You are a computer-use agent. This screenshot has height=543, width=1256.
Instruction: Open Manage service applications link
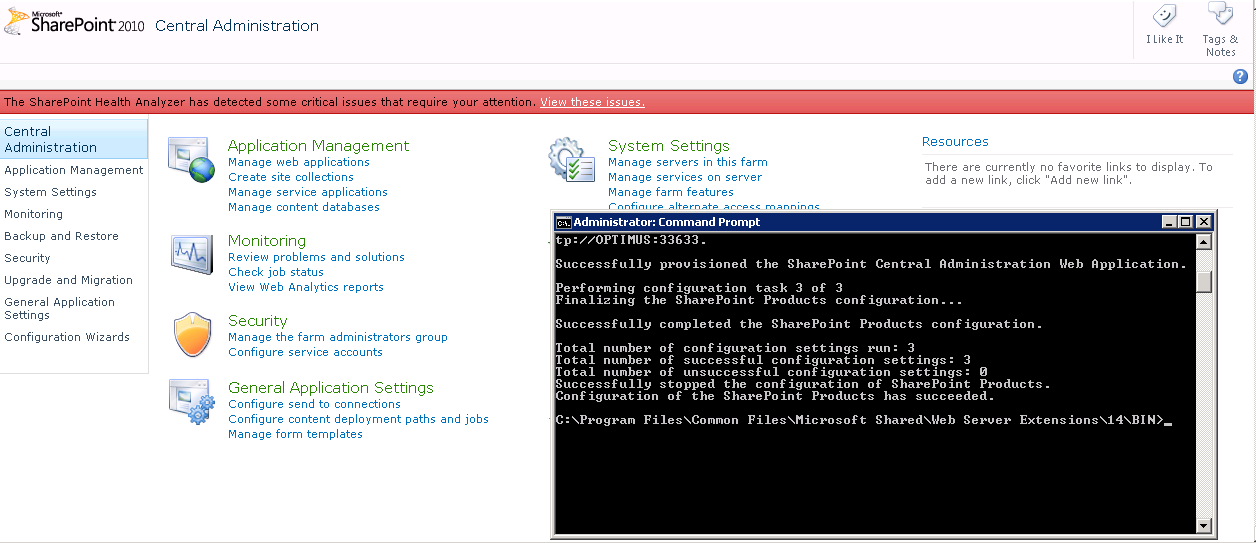308,192
